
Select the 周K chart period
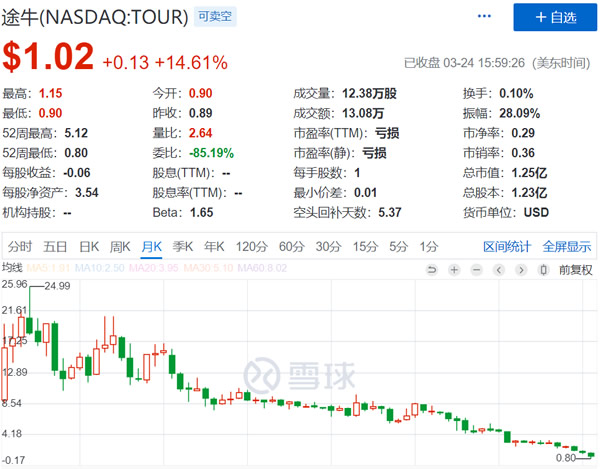pyautogui.click(x=120, y=246)
